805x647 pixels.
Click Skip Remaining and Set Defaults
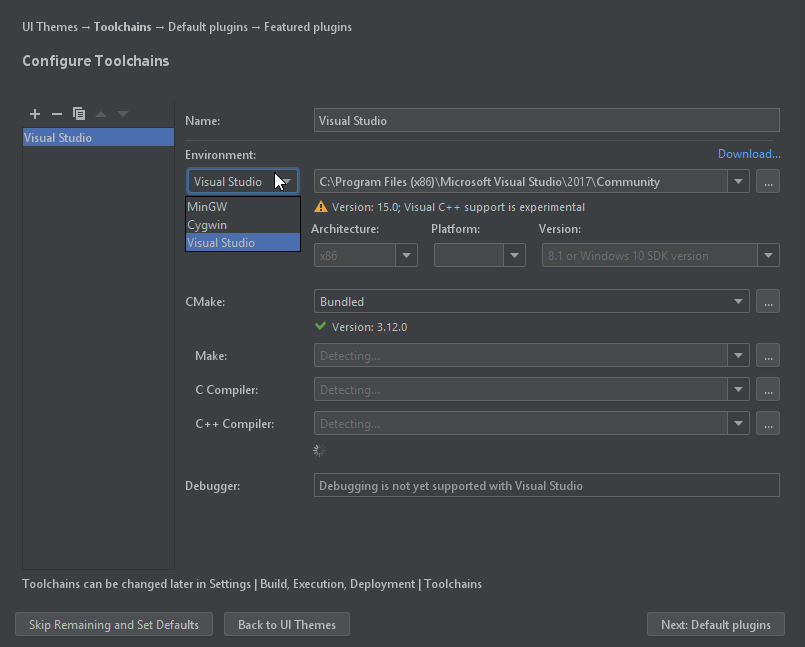(x=113, y=624)
